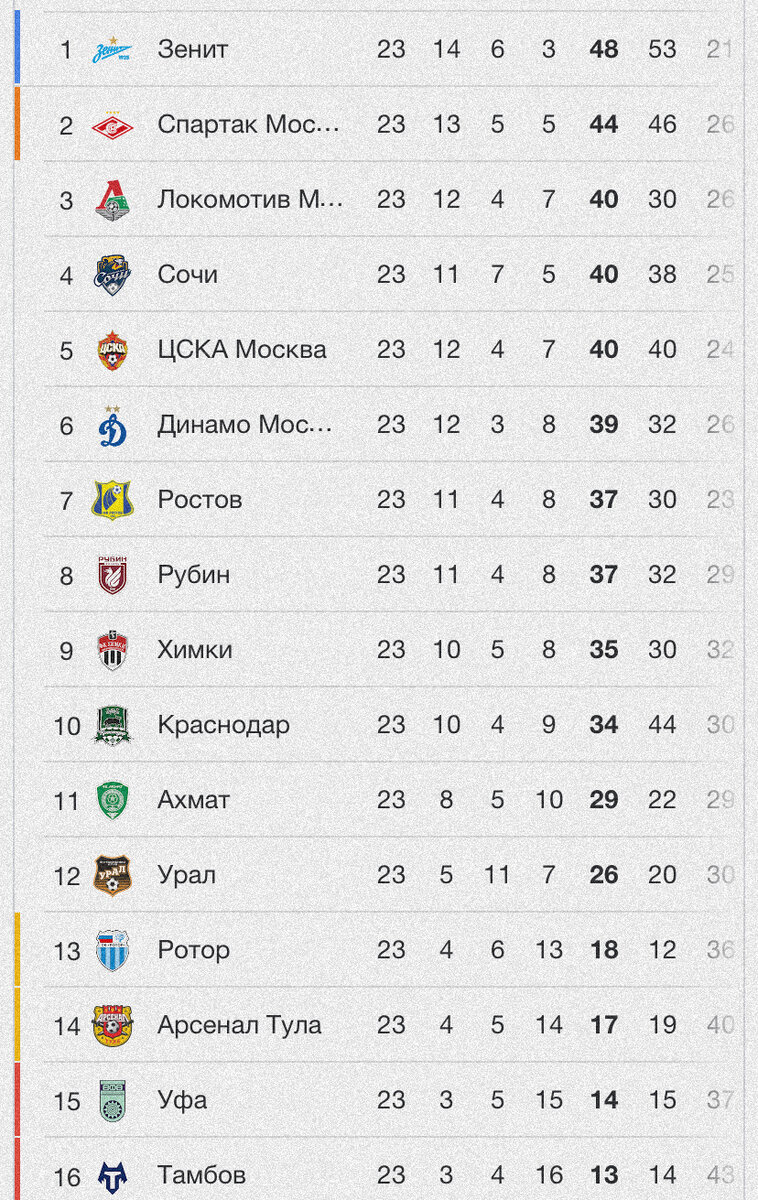Select the Краснодар team name
The width and height of the screenshot is (758, 1200).
pos(223,725)
